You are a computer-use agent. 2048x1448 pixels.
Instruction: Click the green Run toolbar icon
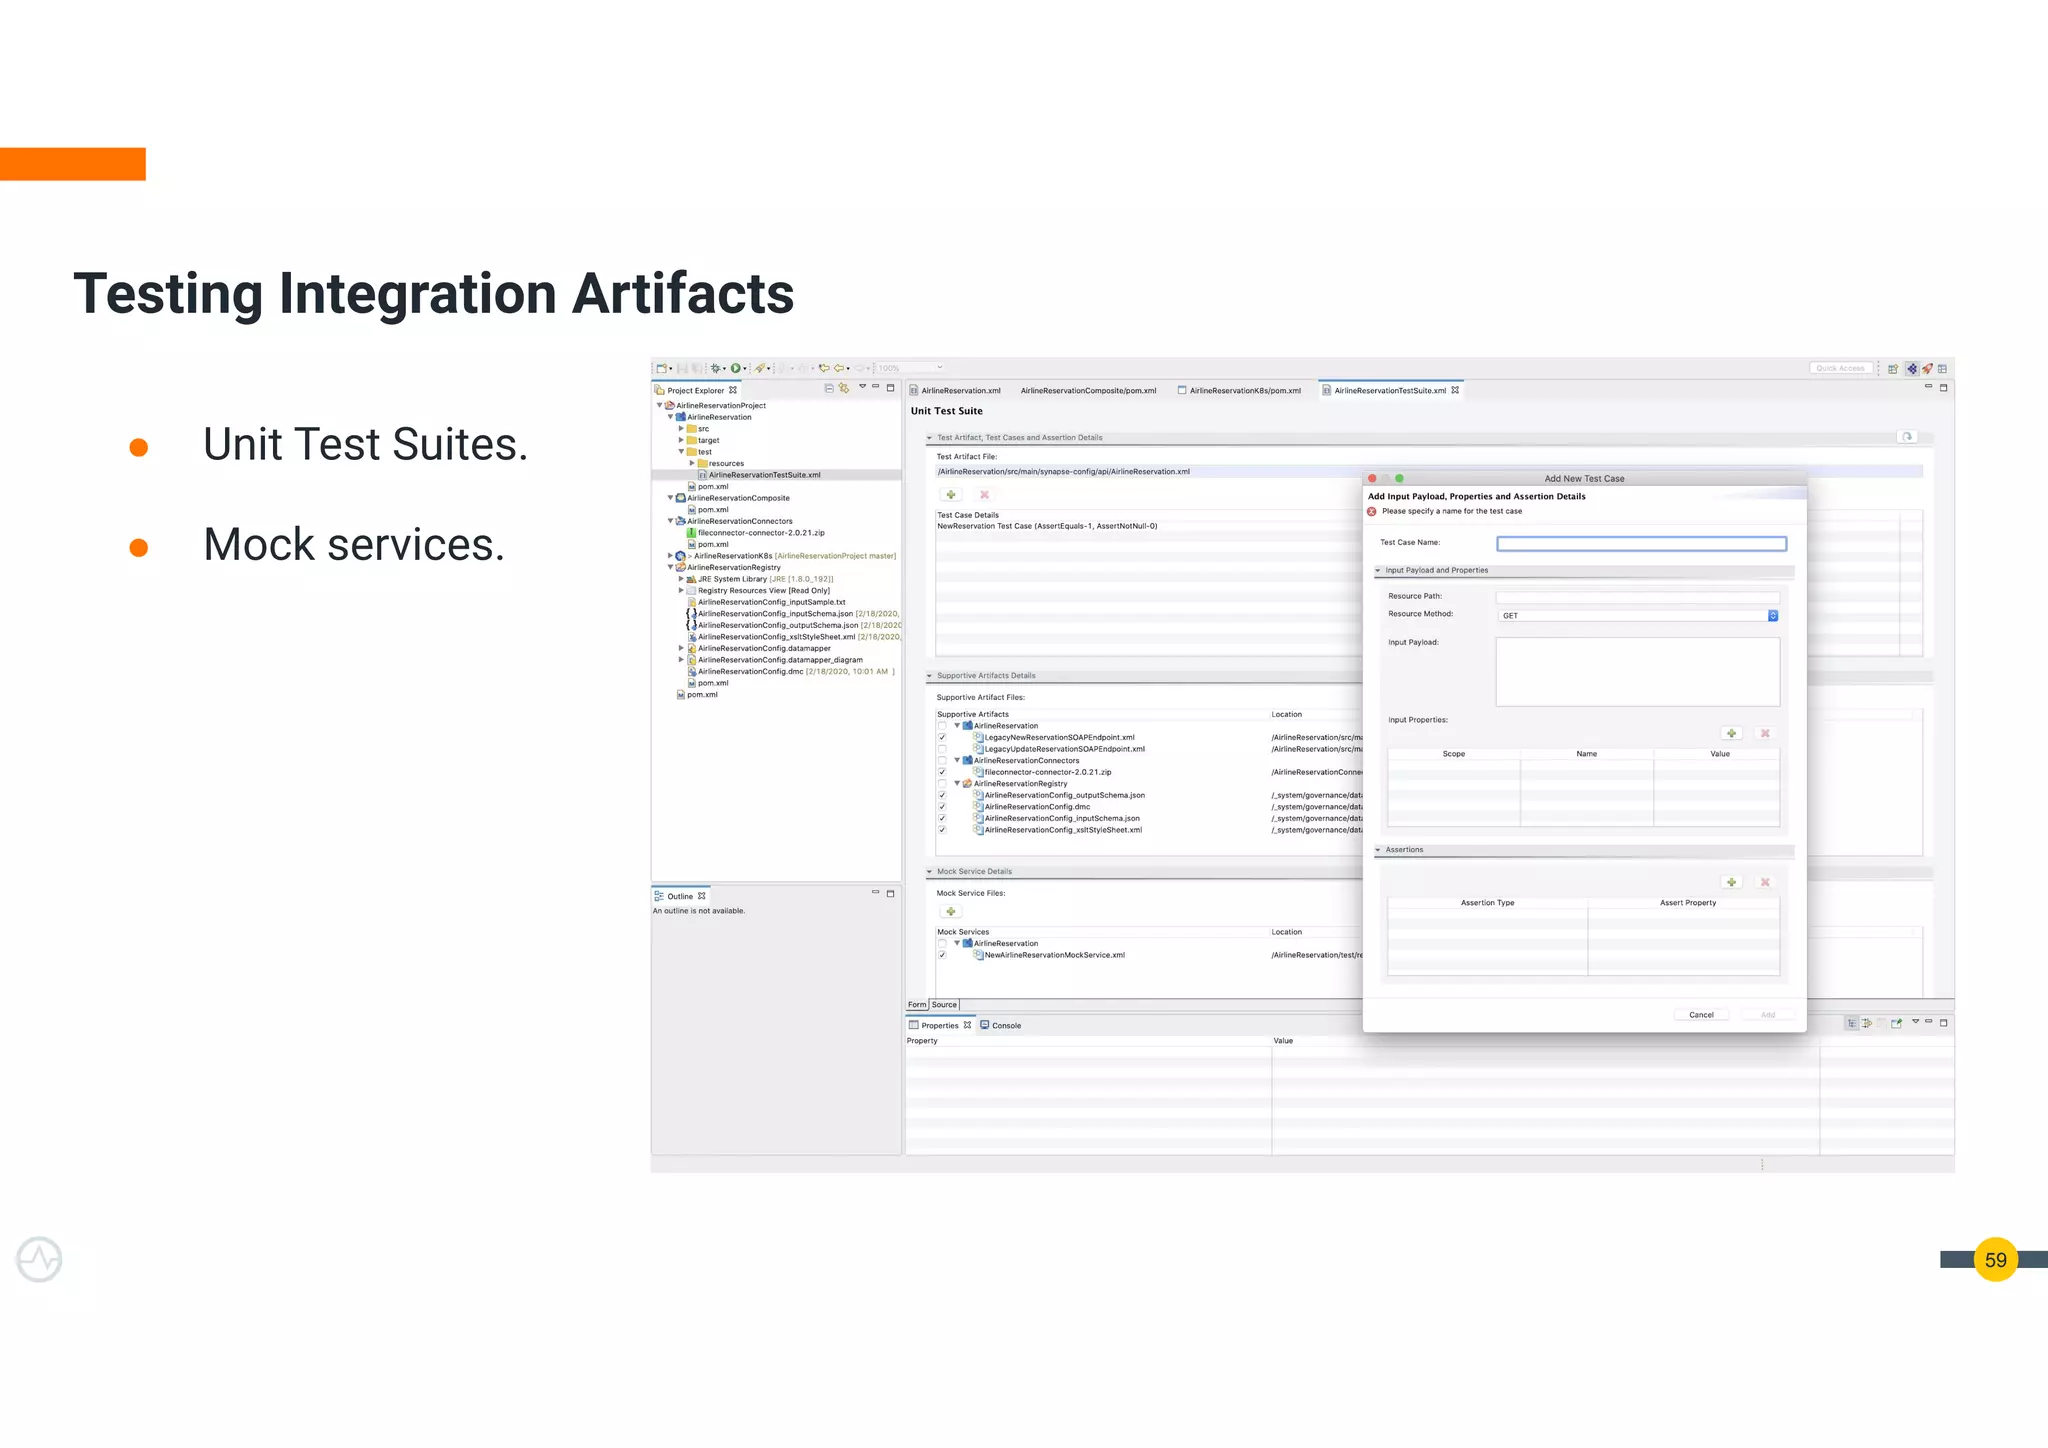[x=736, y=368]
